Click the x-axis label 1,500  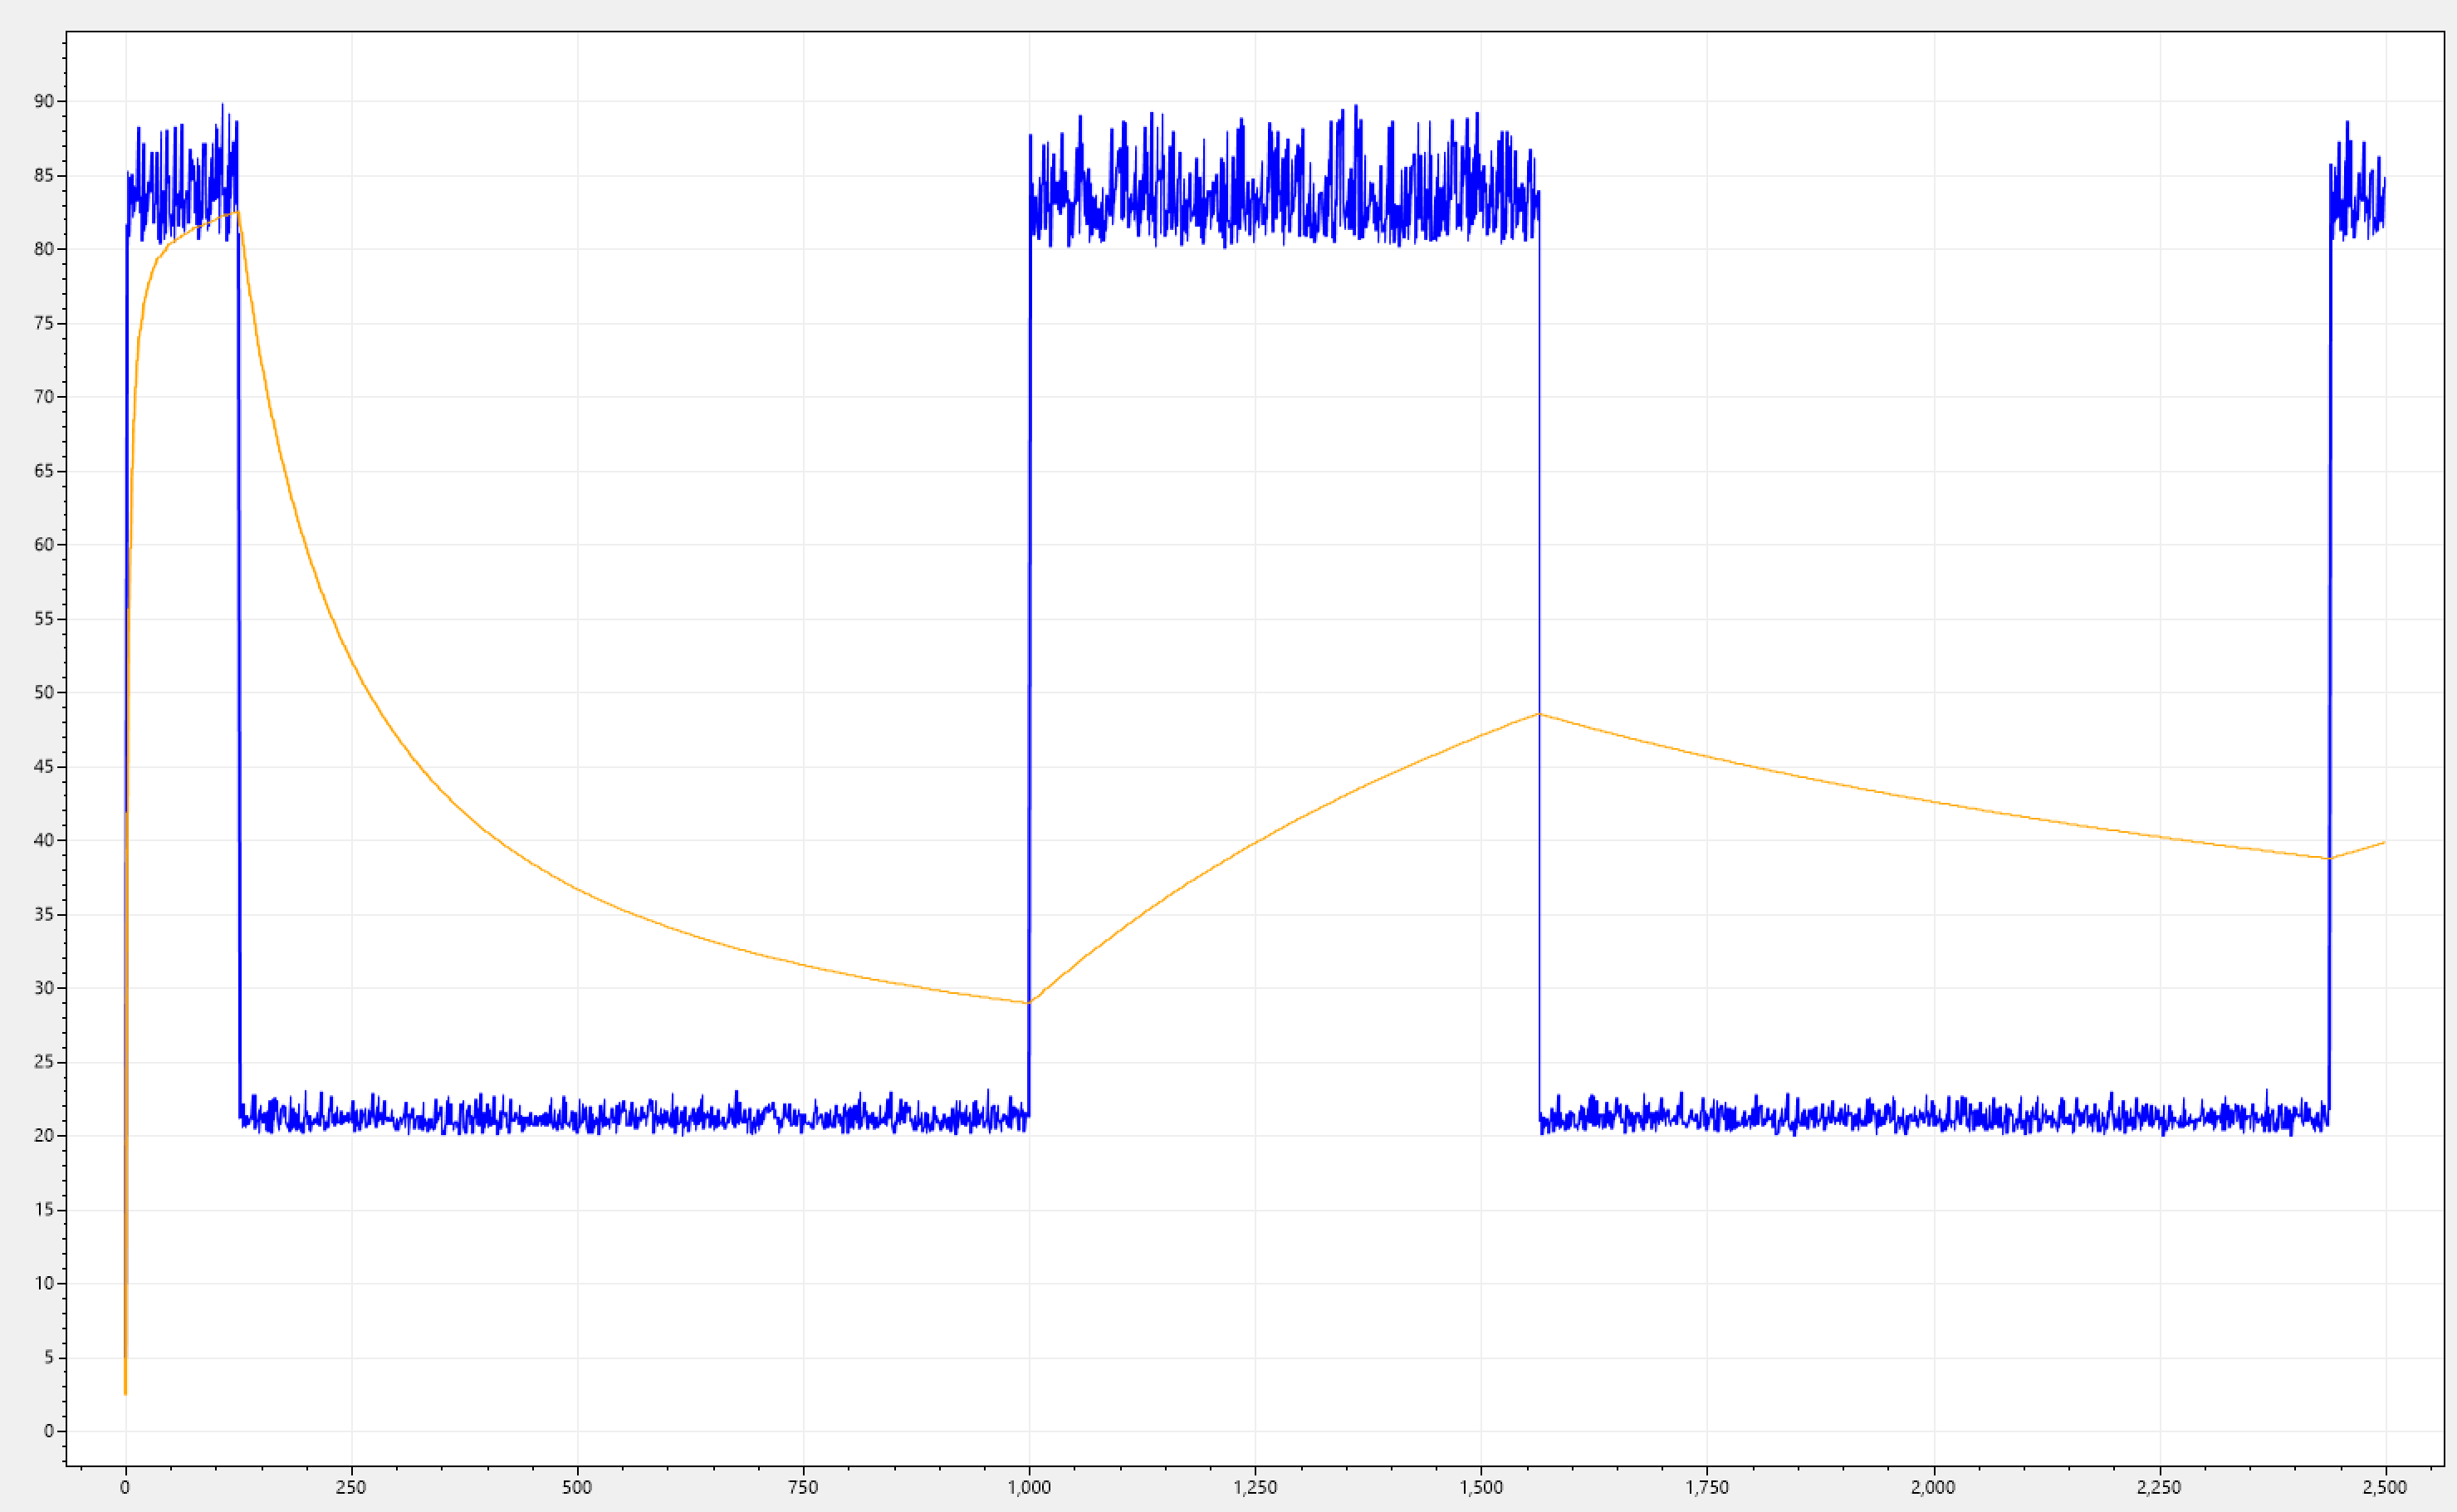pyautogui.click(x=1481, y=1488)
